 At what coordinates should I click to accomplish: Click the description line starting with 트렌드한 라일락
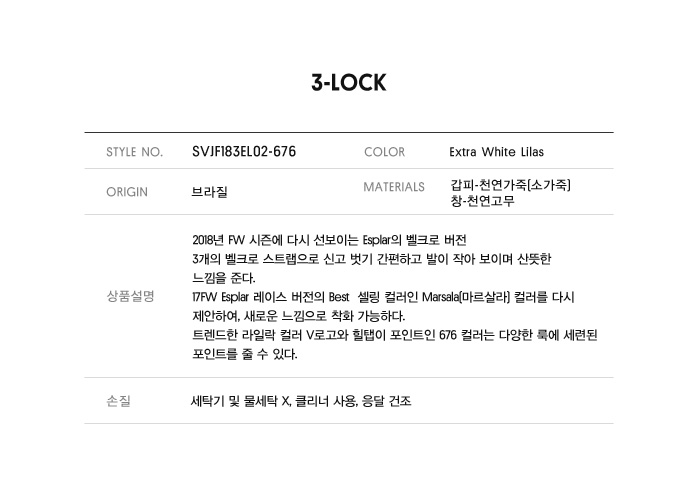click(x=394, y=335)
